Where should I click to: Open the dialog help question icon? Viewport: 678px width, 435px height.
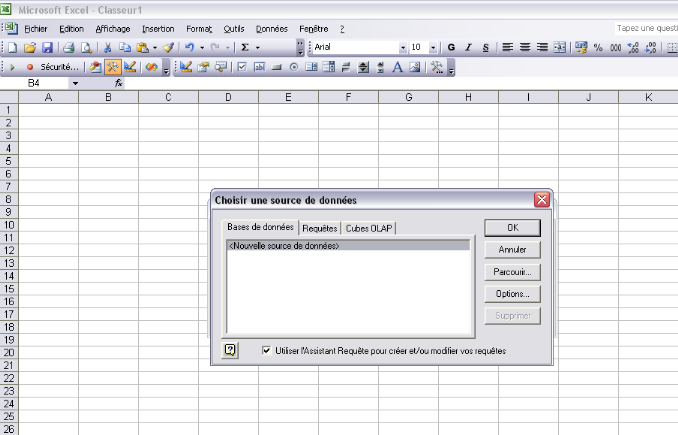point(230,350)
